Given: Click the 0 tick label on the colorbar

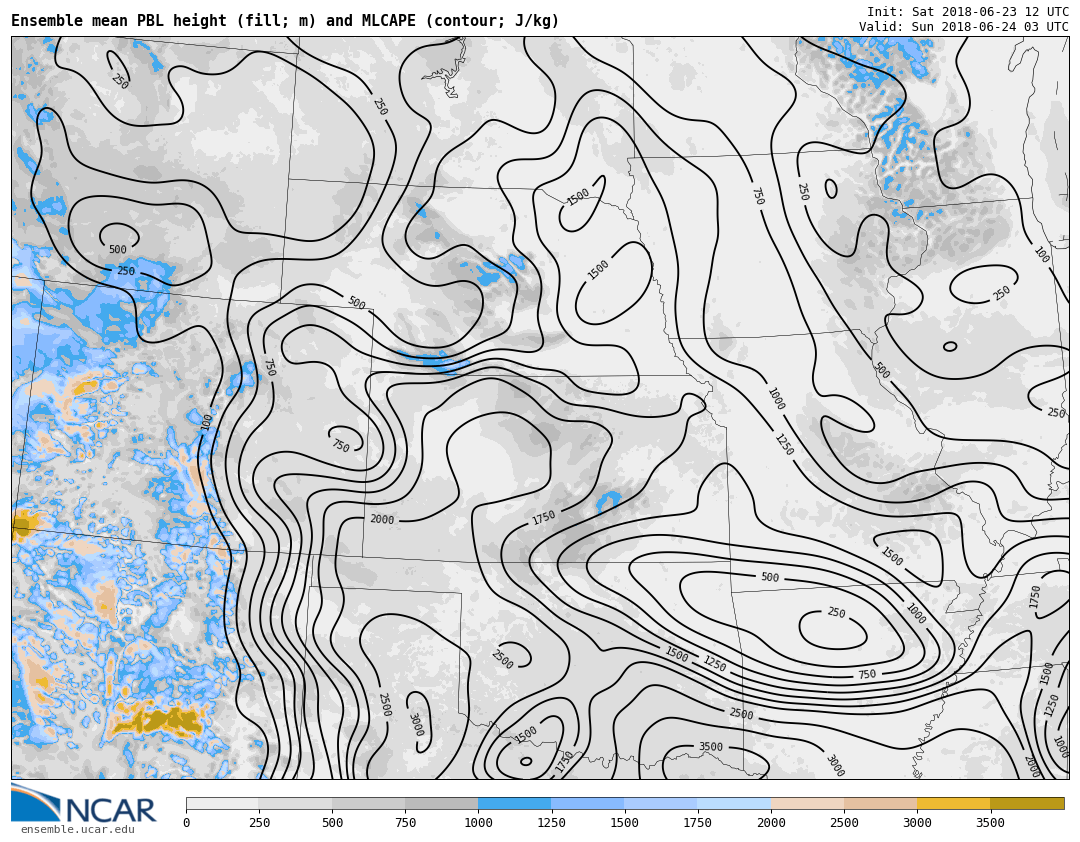Looking at the screenshot, I should coord(186,823).
